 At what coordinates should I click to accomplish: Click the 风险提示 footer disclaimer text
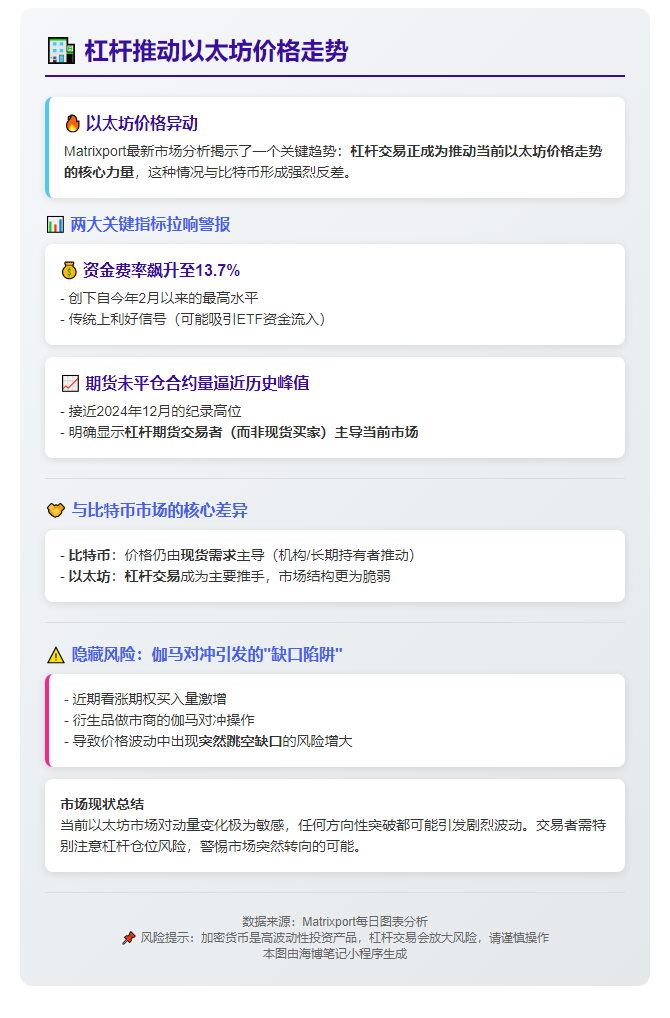pyautogui.click(x=345, y=938)
